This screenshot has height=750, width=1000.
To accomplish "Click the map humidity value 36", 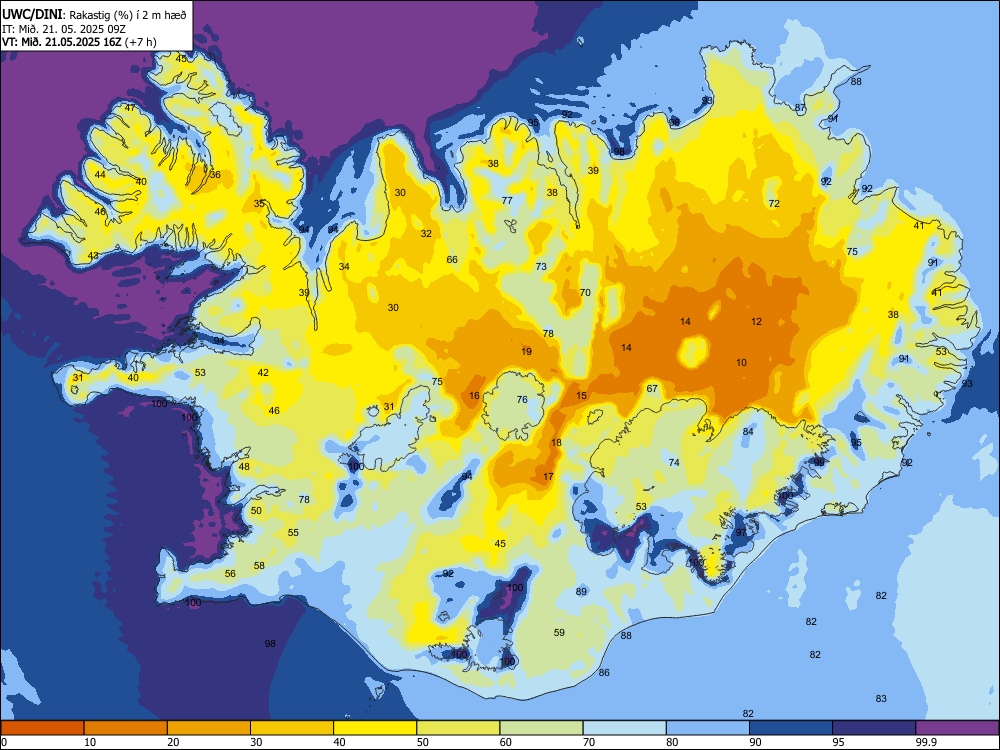I will click(x=215, y=175).
